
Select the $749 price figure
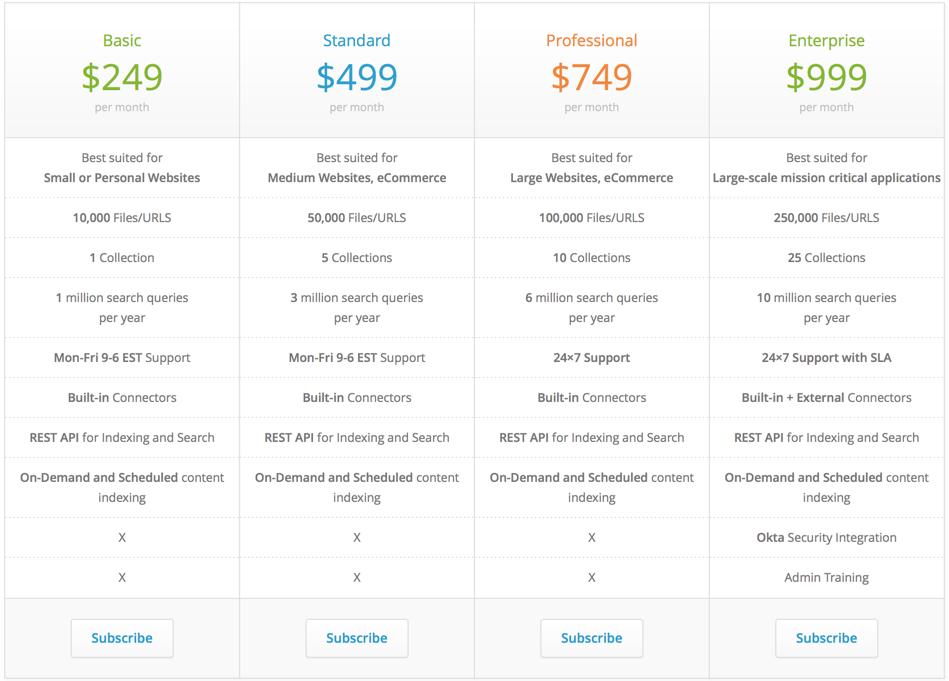592,77
